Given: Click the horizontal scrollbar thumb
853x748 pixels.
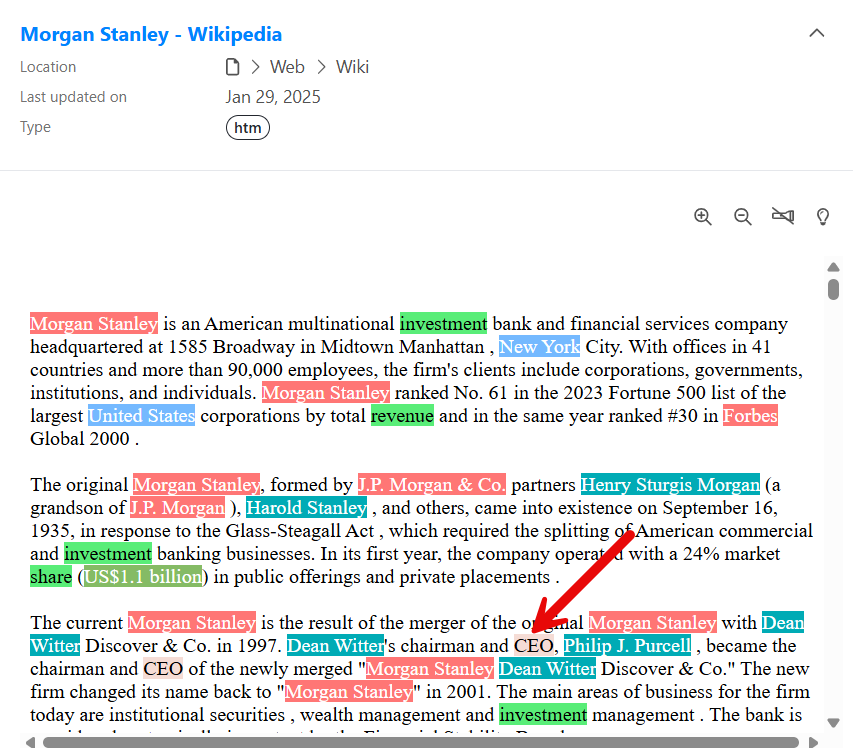Looking at the screenshot, I should point(421,743).
